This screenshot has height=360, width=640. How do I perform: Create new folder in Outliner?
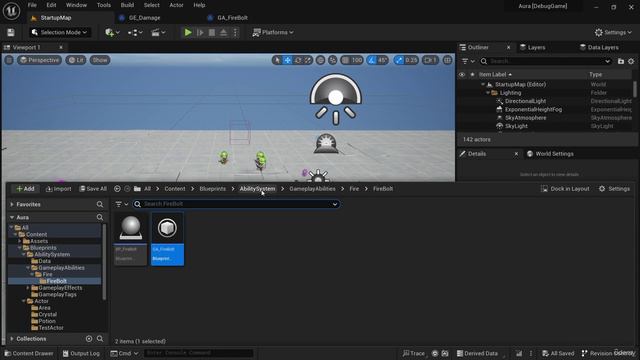(x=621, y=61)
